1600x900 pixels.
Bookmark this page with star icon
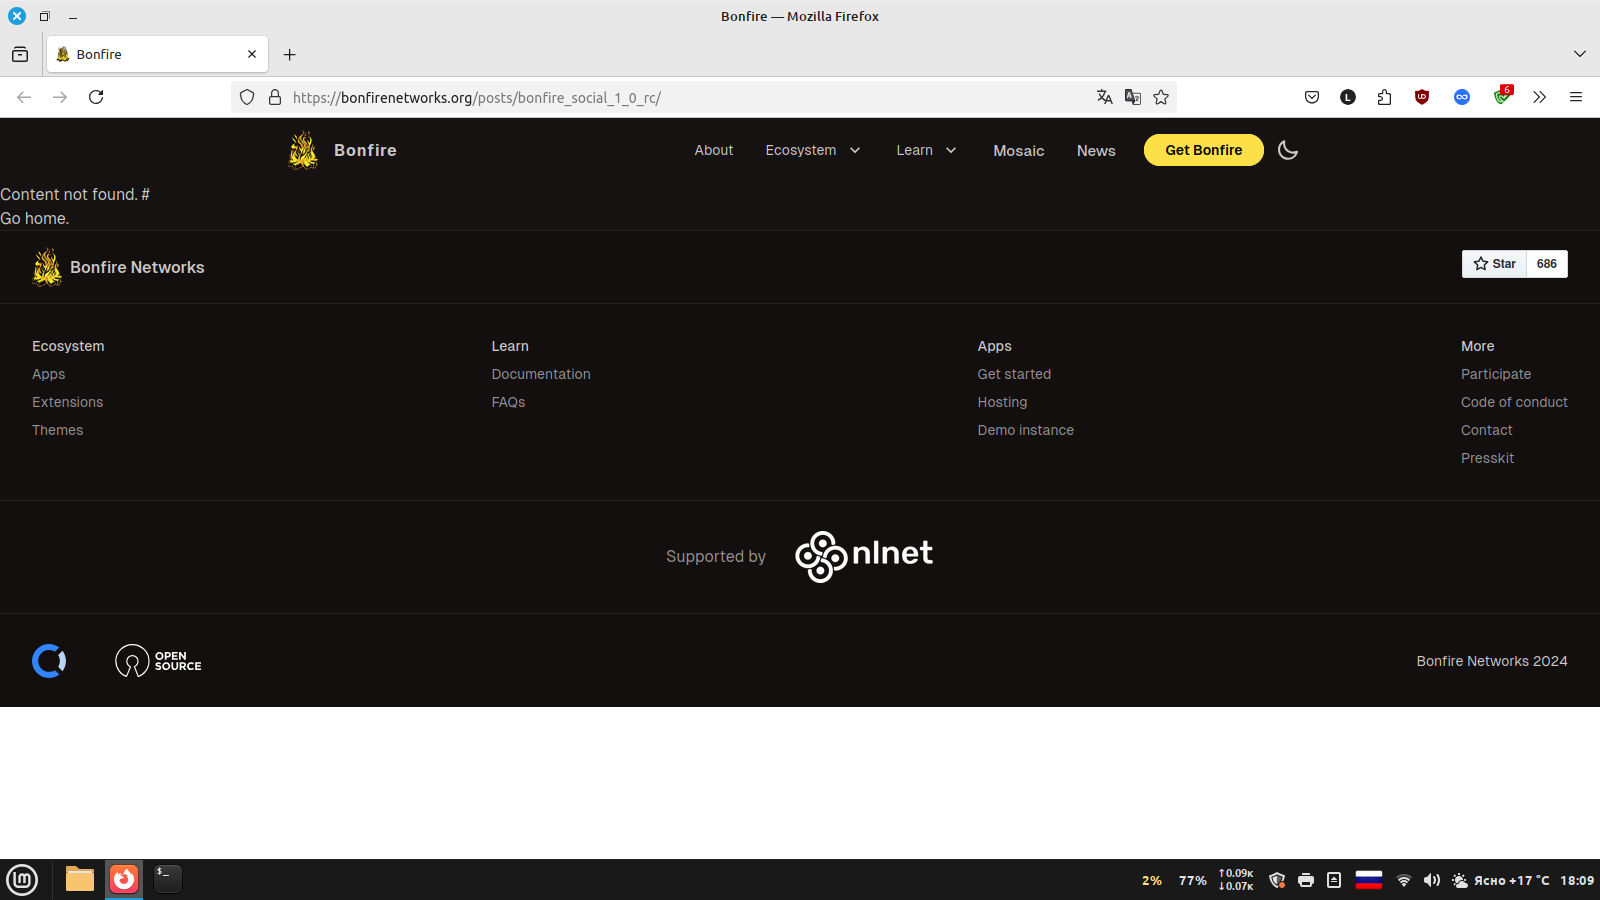pos(1161,97)
